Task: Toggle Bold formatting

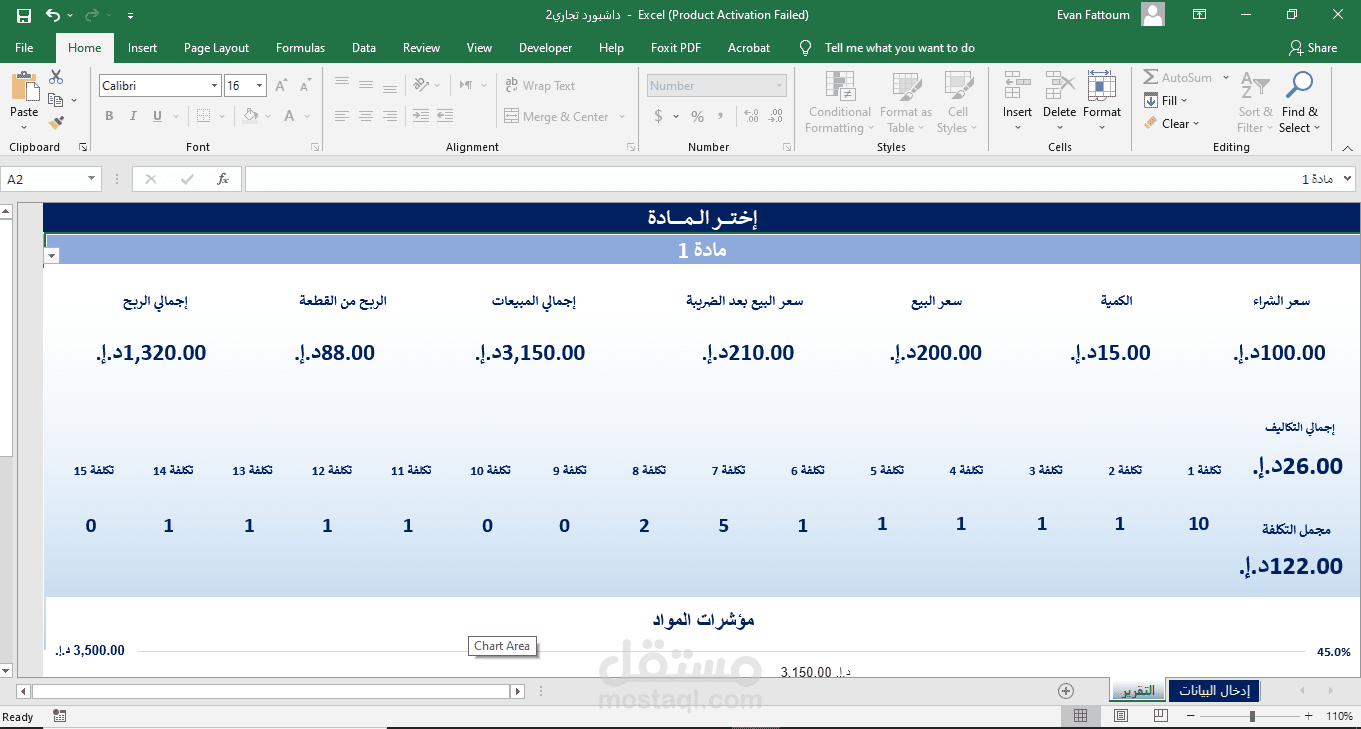Action: [x=109, y=117]
